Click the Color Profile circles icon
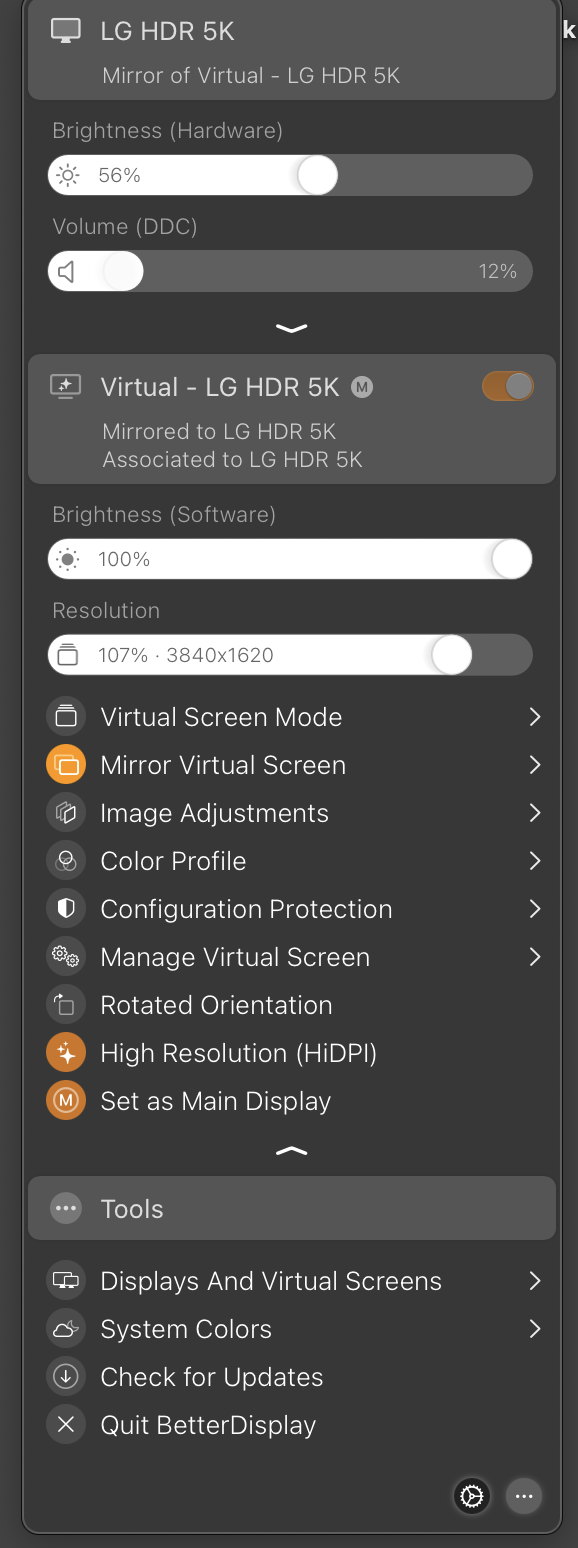The image size is (578, 1548). [66, 861]
